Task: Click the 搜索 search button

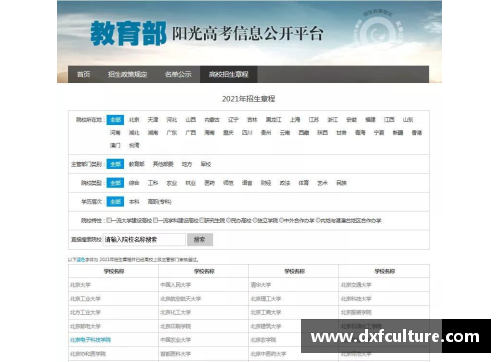Action: point(200,239)
